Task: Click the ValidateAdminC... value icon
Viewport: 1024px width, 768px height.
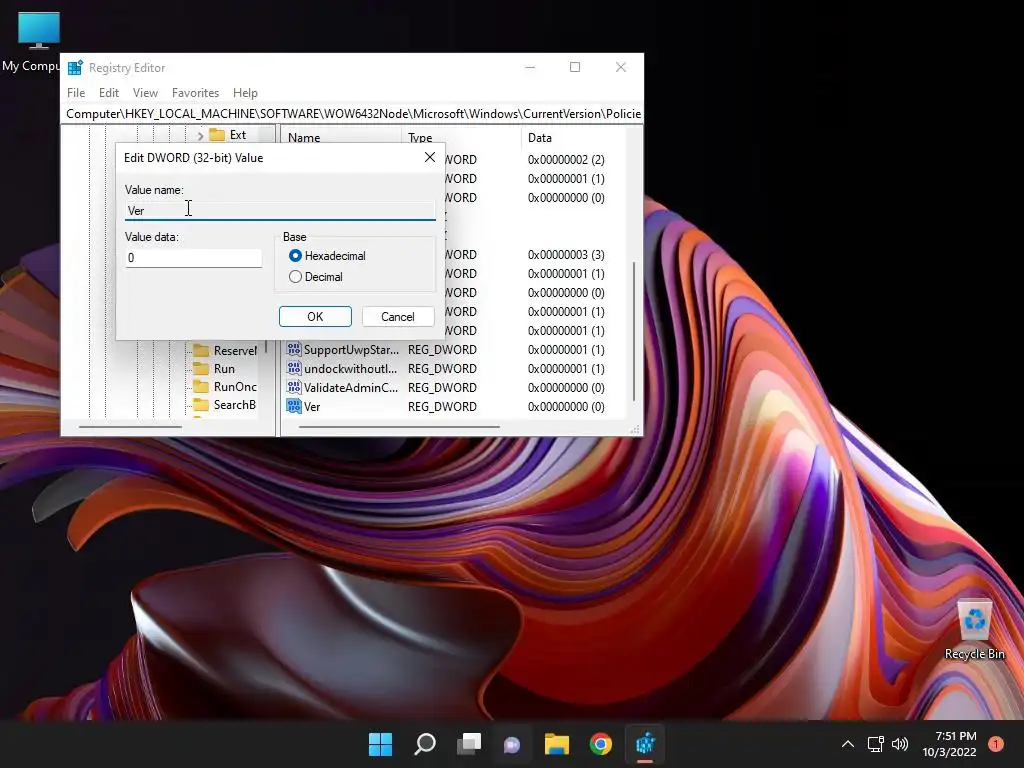Action: (x=294, y=387)
